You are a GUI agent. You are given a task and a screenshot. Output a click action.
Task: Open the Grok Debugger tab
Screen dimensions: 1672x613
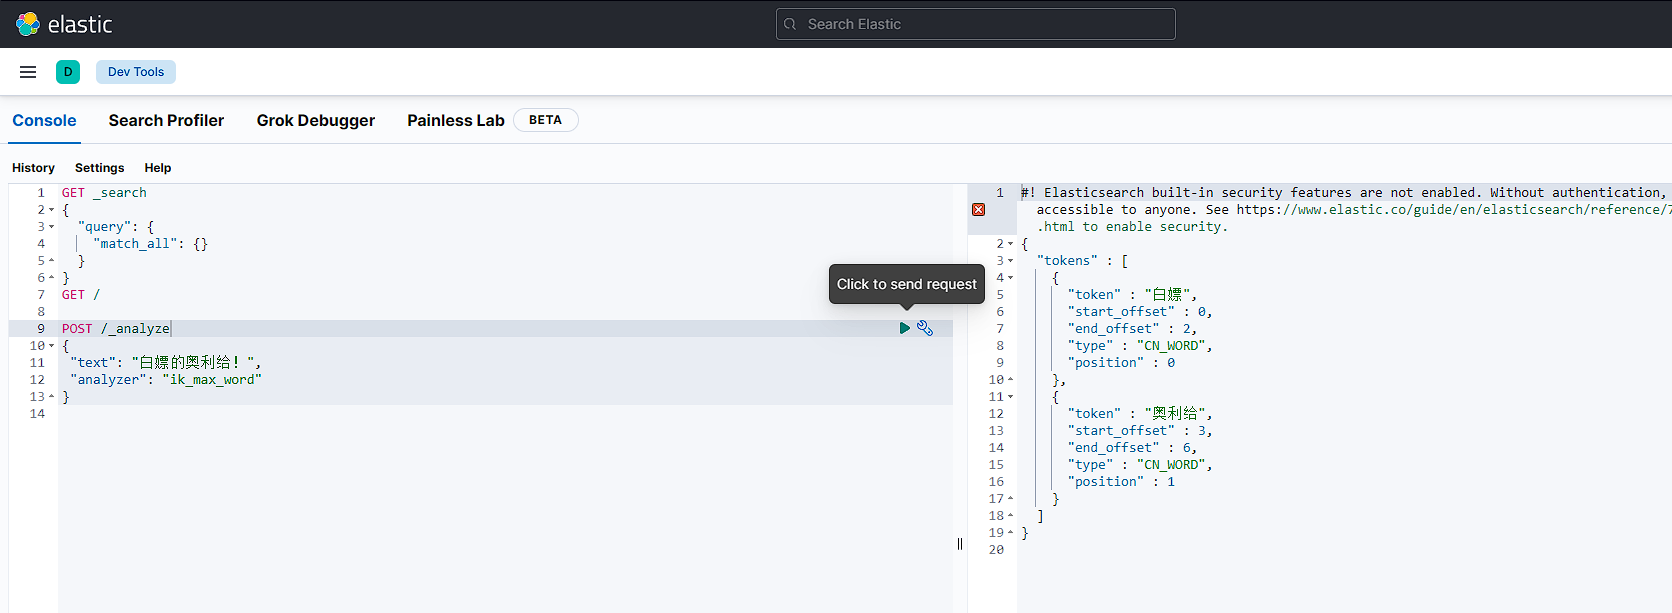[316, 120]
